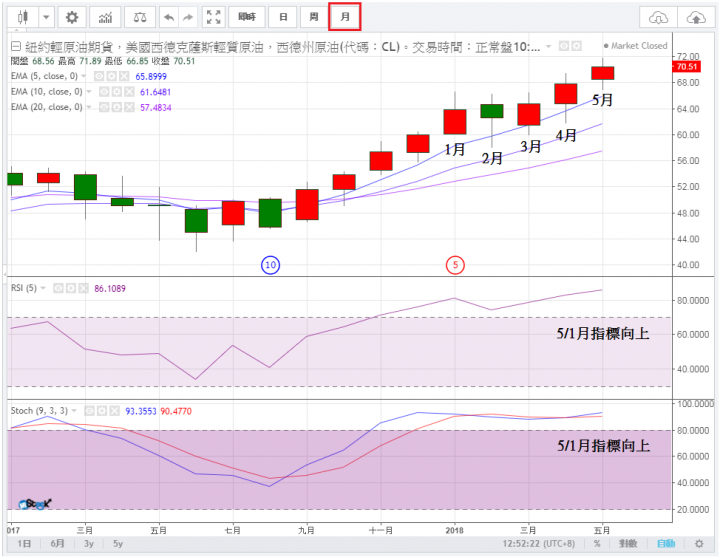Set date range to 5y
Viewport: 720px width, 557px height.
coord(118,544)
